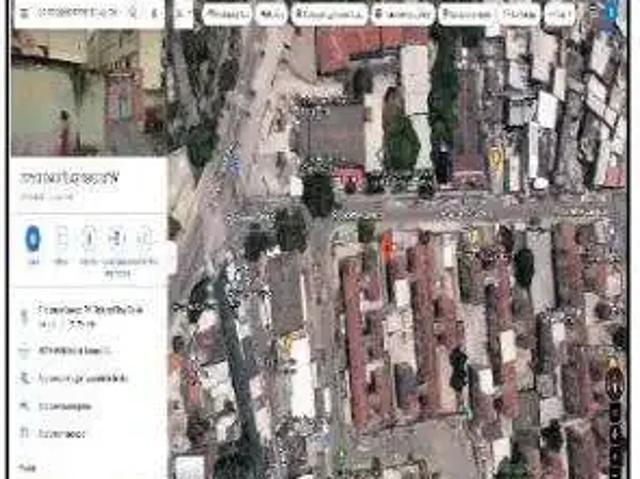
Task: Clear search with the X icon
Action: tap(154, 13)
